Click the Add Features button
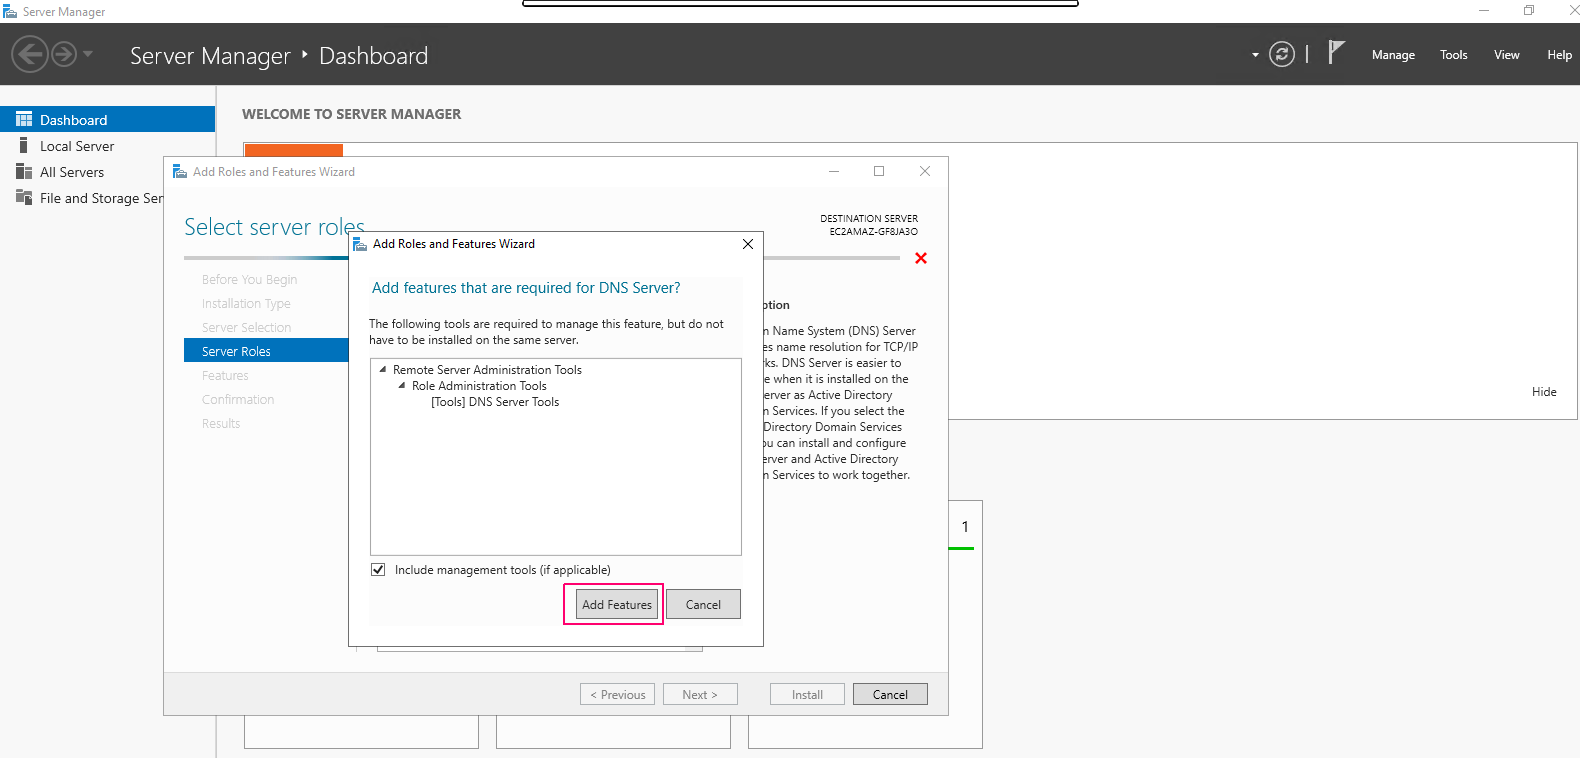 tap(617, 604)
